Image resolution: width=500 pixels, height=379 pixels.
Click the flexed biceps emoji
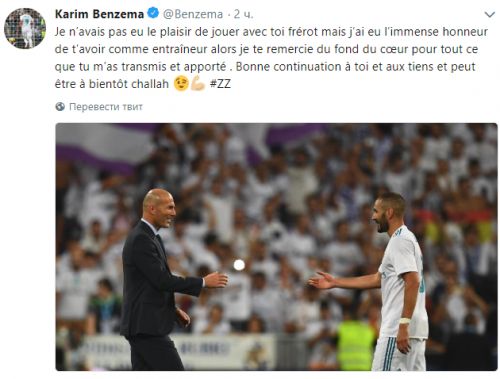198,83
